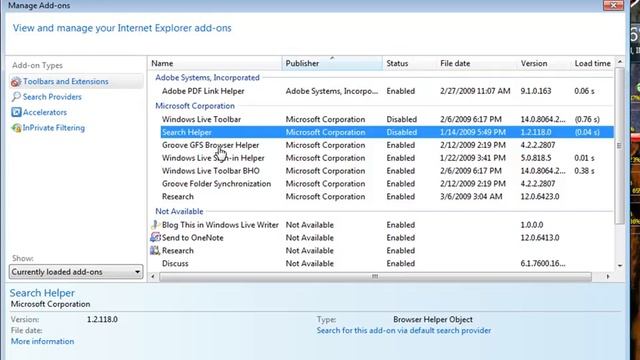
Task: Click the Adobe Systems, Incorporated group header
Action: (207, 78)
